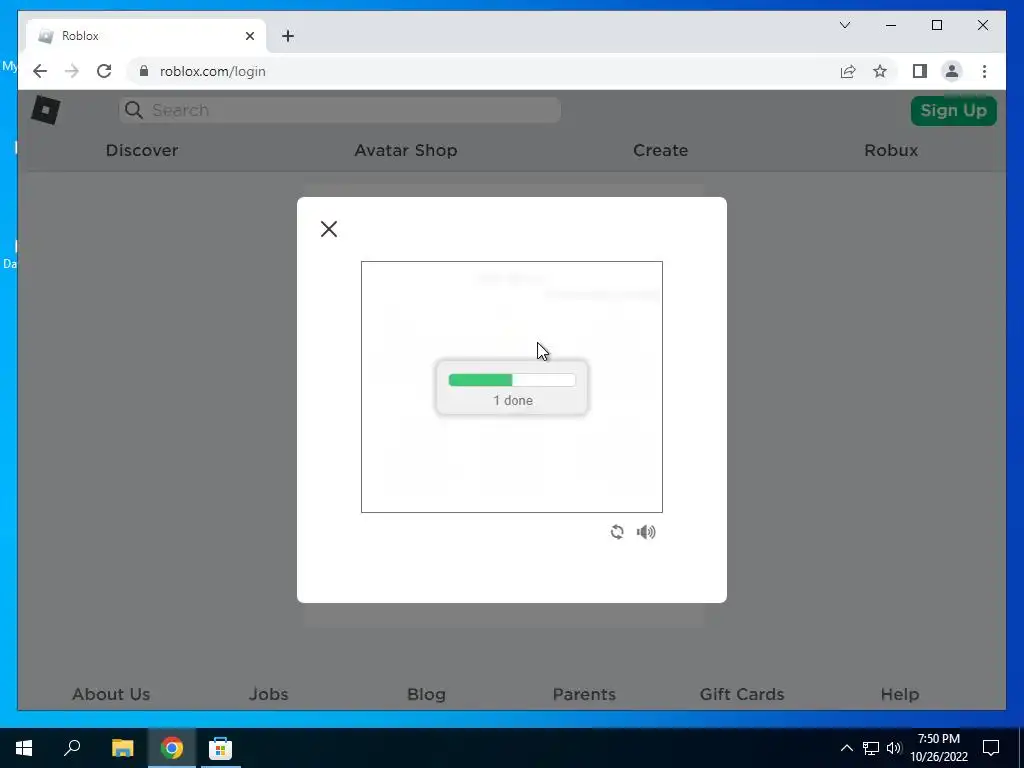Open the Roblox logo home link
Viewport: 1024px width, 768px height.
pyautogui.click(x=46, y=110)
